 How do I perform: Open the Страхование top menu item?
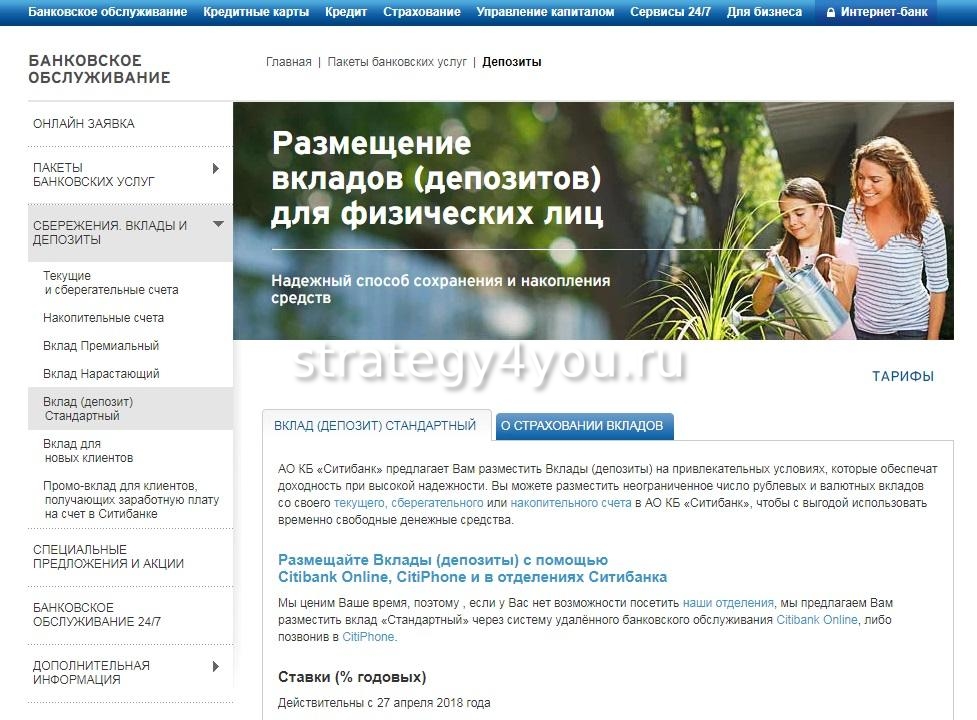tap(422, 12)
